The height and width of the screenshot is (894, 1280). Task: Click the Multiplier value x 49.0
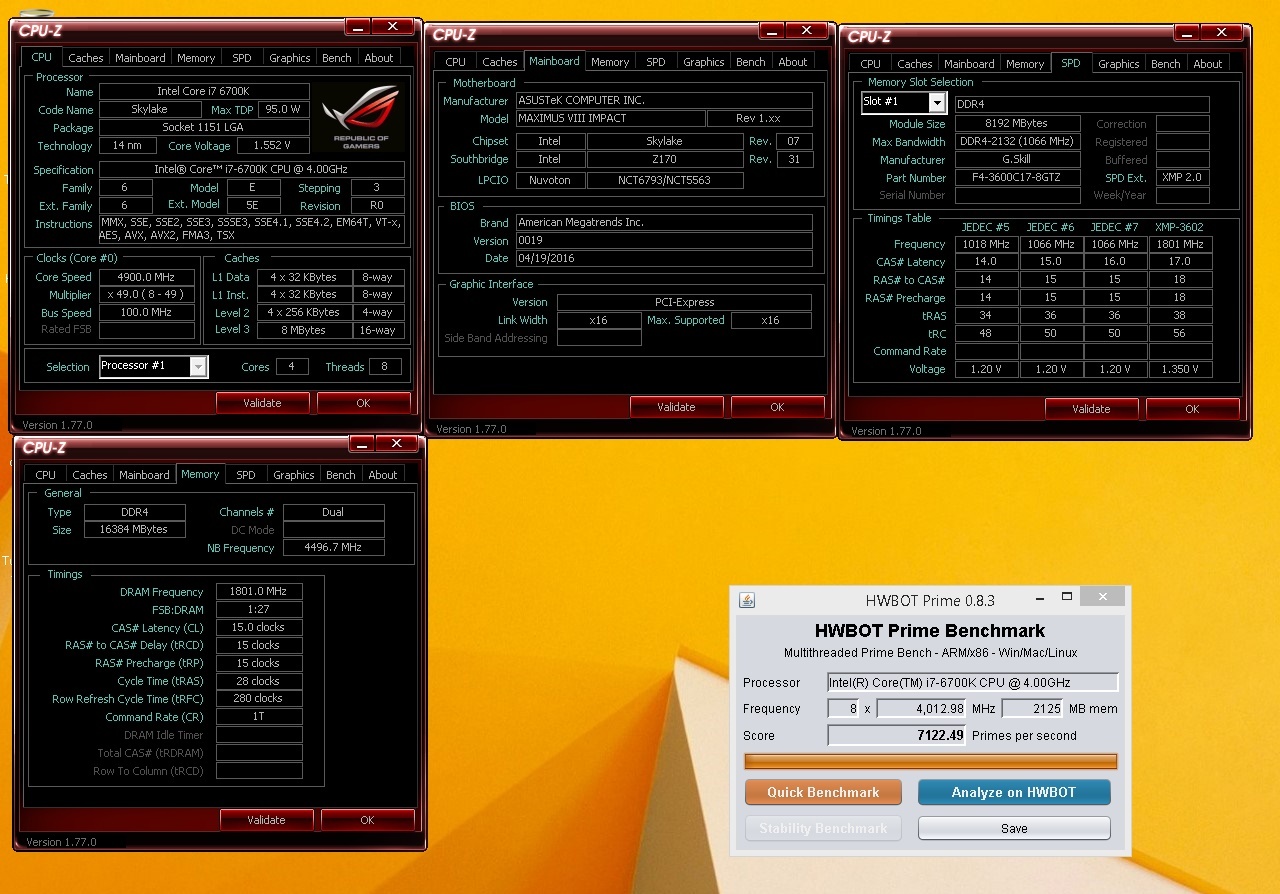pos(147,295)
